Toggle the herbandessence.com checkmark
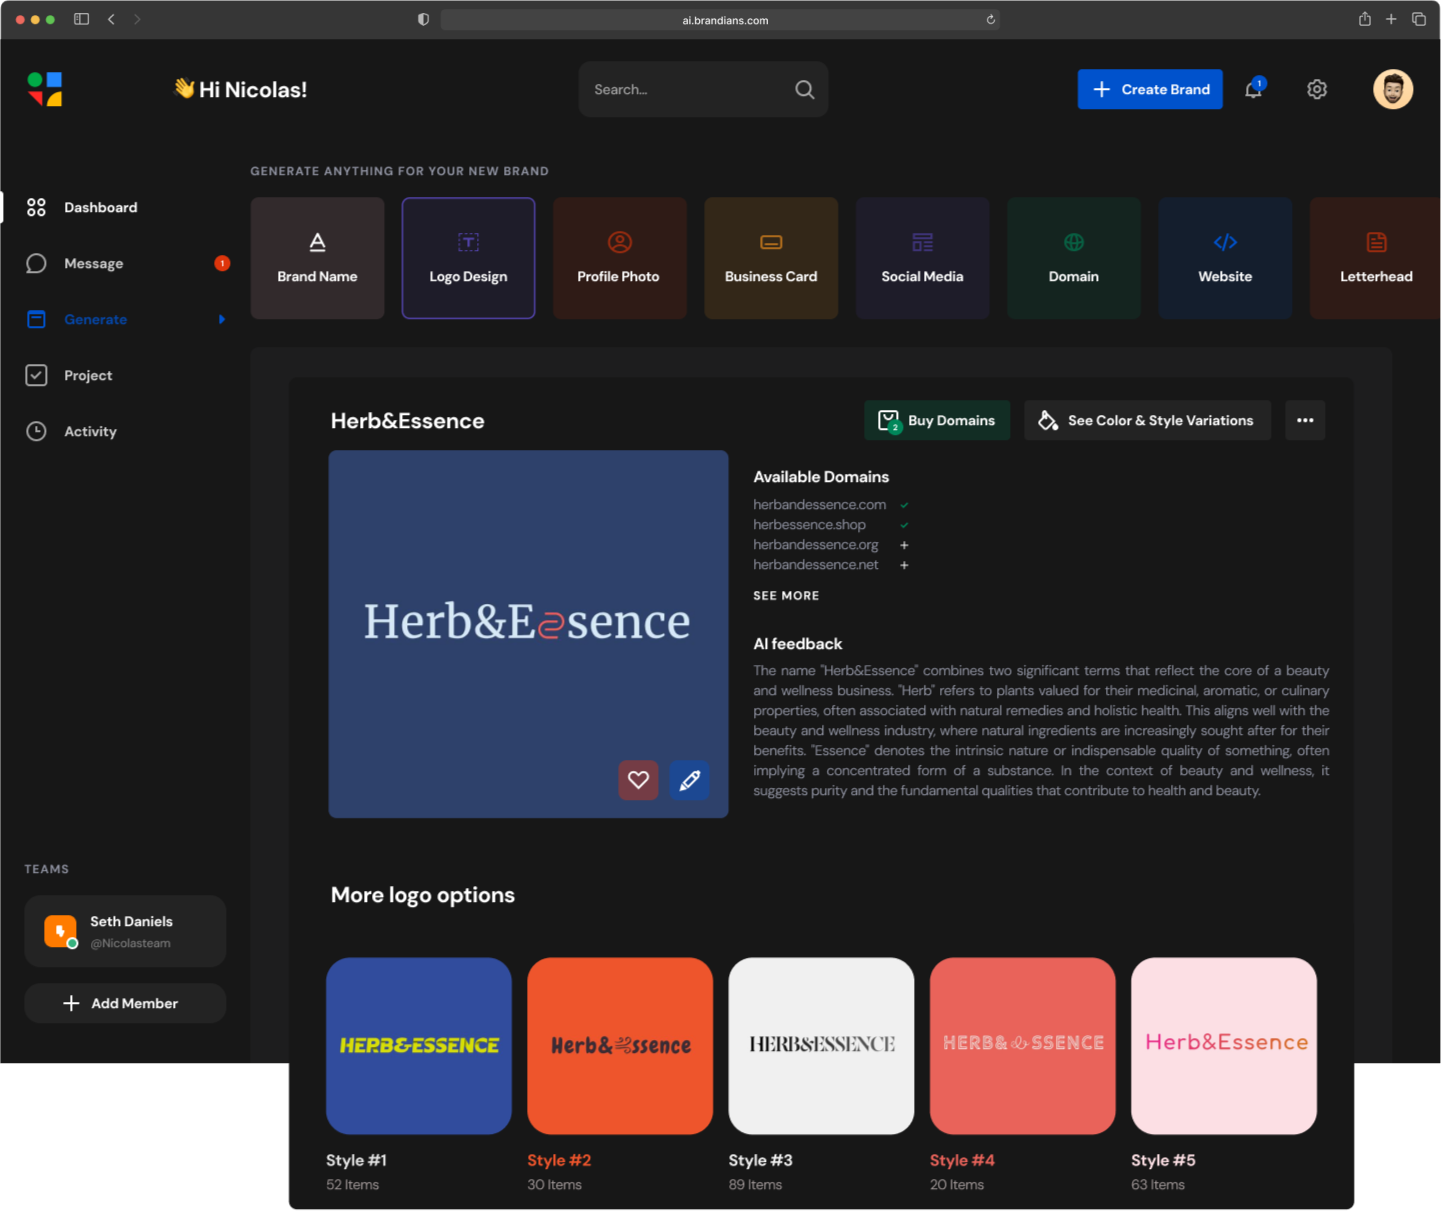 [x=904, y=505]
